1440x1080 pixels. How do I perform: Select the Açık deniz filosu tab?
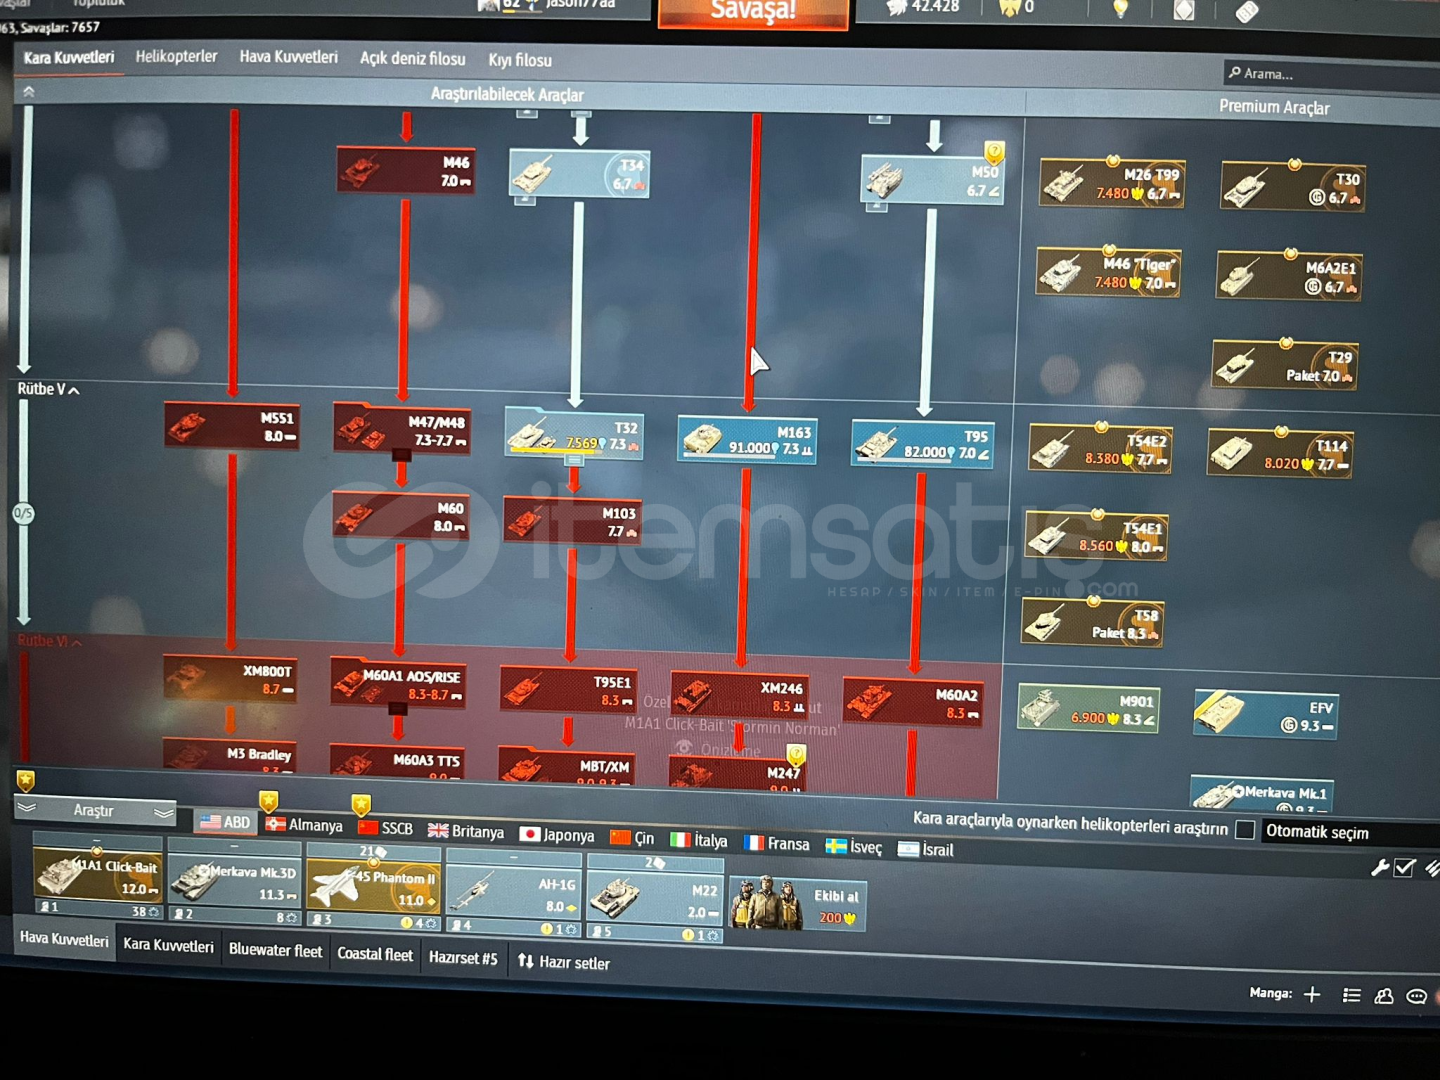click(x=413, y=59)
